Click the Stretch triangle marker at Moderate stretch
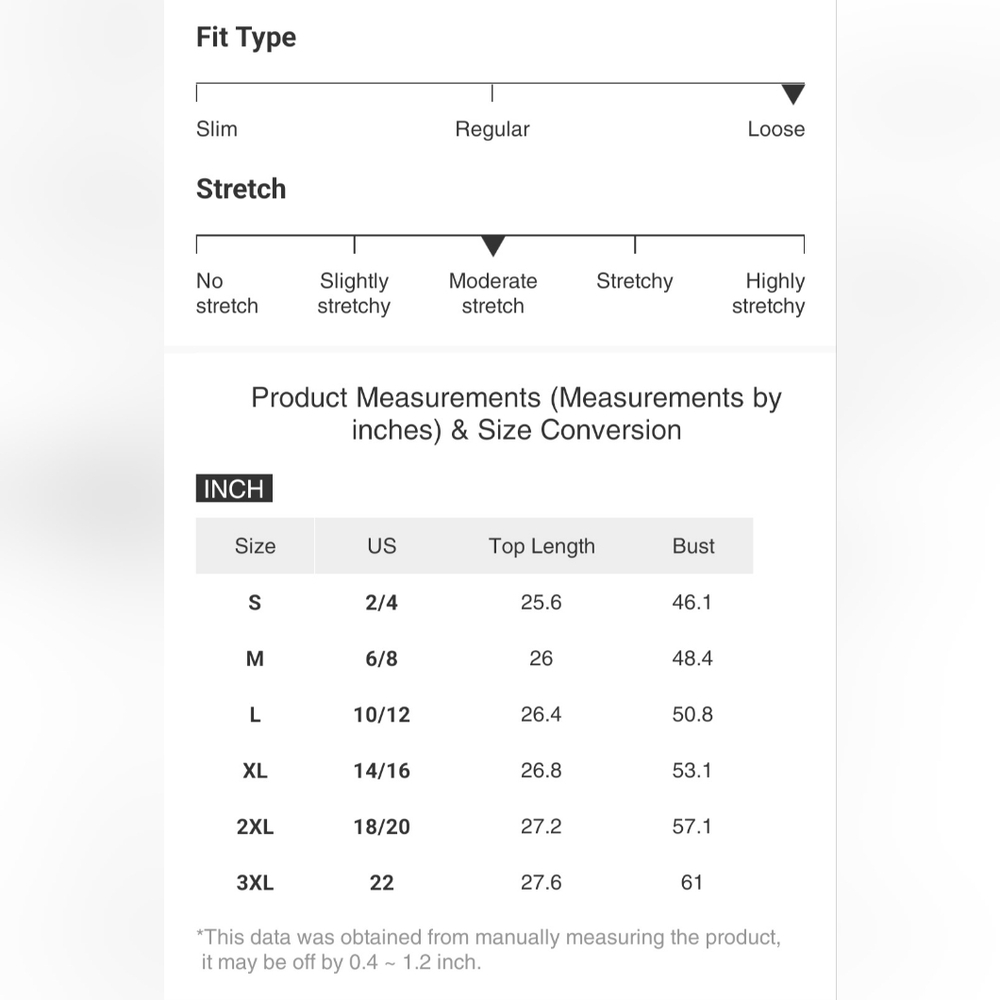 click(x=493, y=246)
